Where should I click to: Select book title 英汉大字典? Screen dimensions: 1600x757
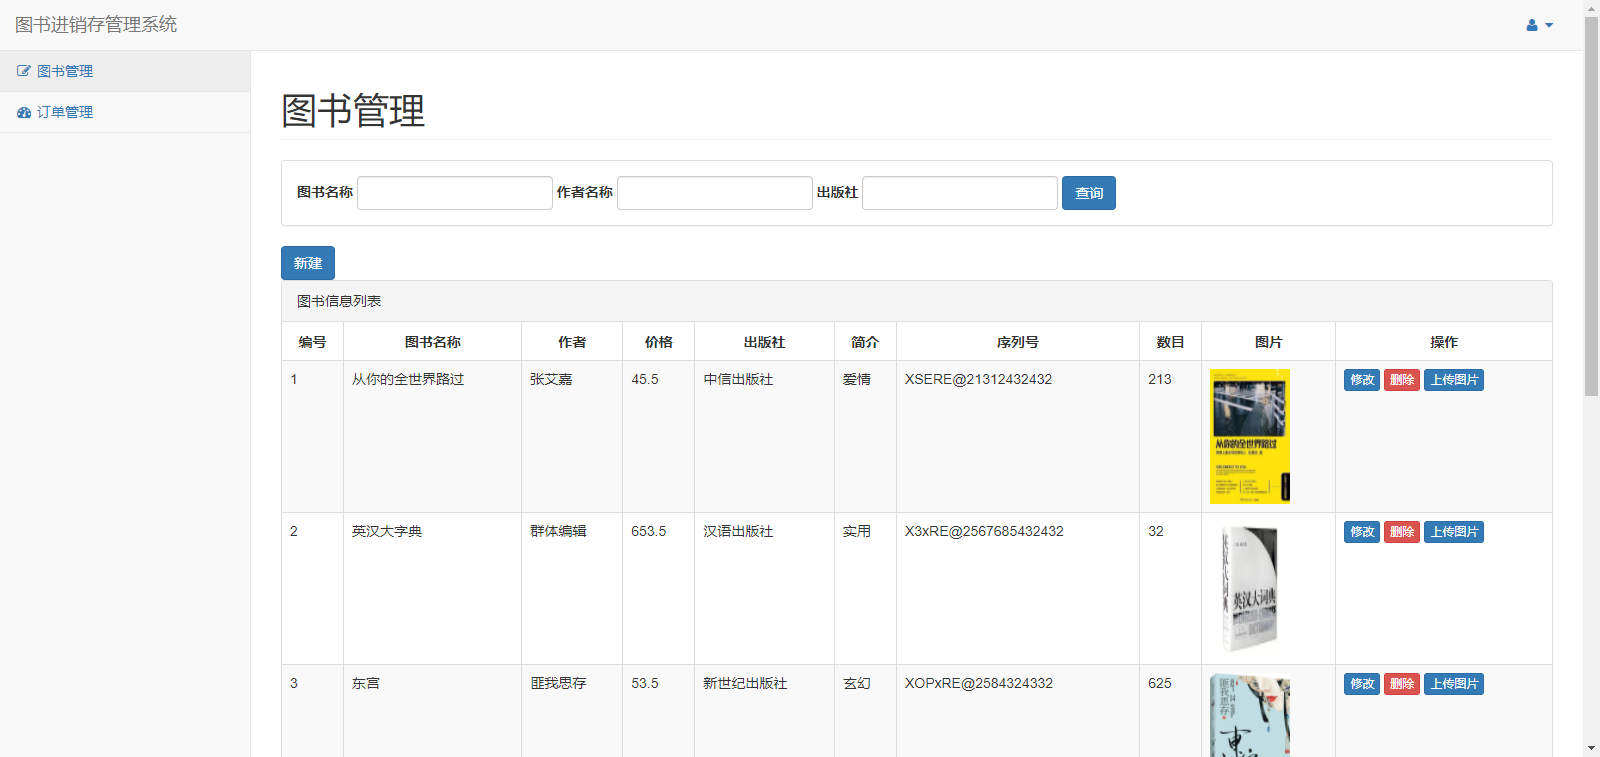tap(387, 532)
